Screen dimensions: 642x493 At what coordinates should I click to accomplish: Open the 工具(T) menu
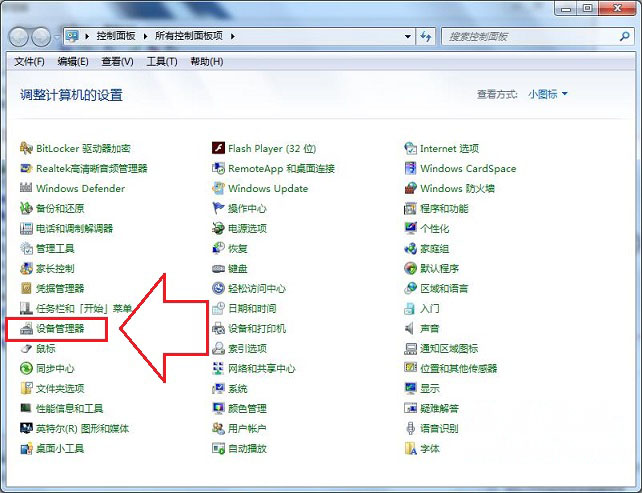(x=162, y=62)
